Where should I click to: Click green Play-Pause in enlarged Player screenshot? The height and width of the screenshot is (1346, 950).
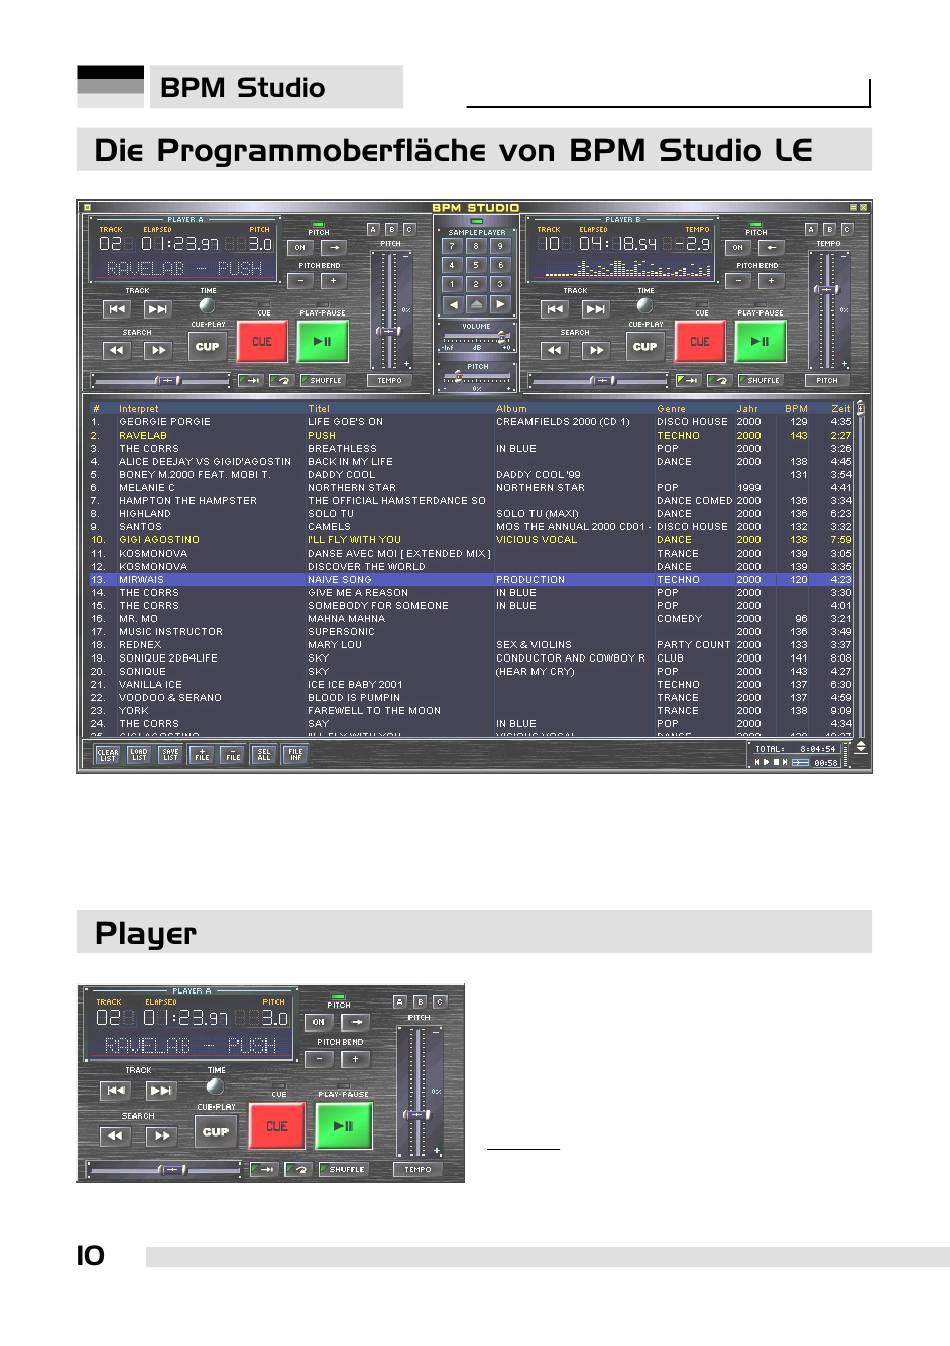344,1126
